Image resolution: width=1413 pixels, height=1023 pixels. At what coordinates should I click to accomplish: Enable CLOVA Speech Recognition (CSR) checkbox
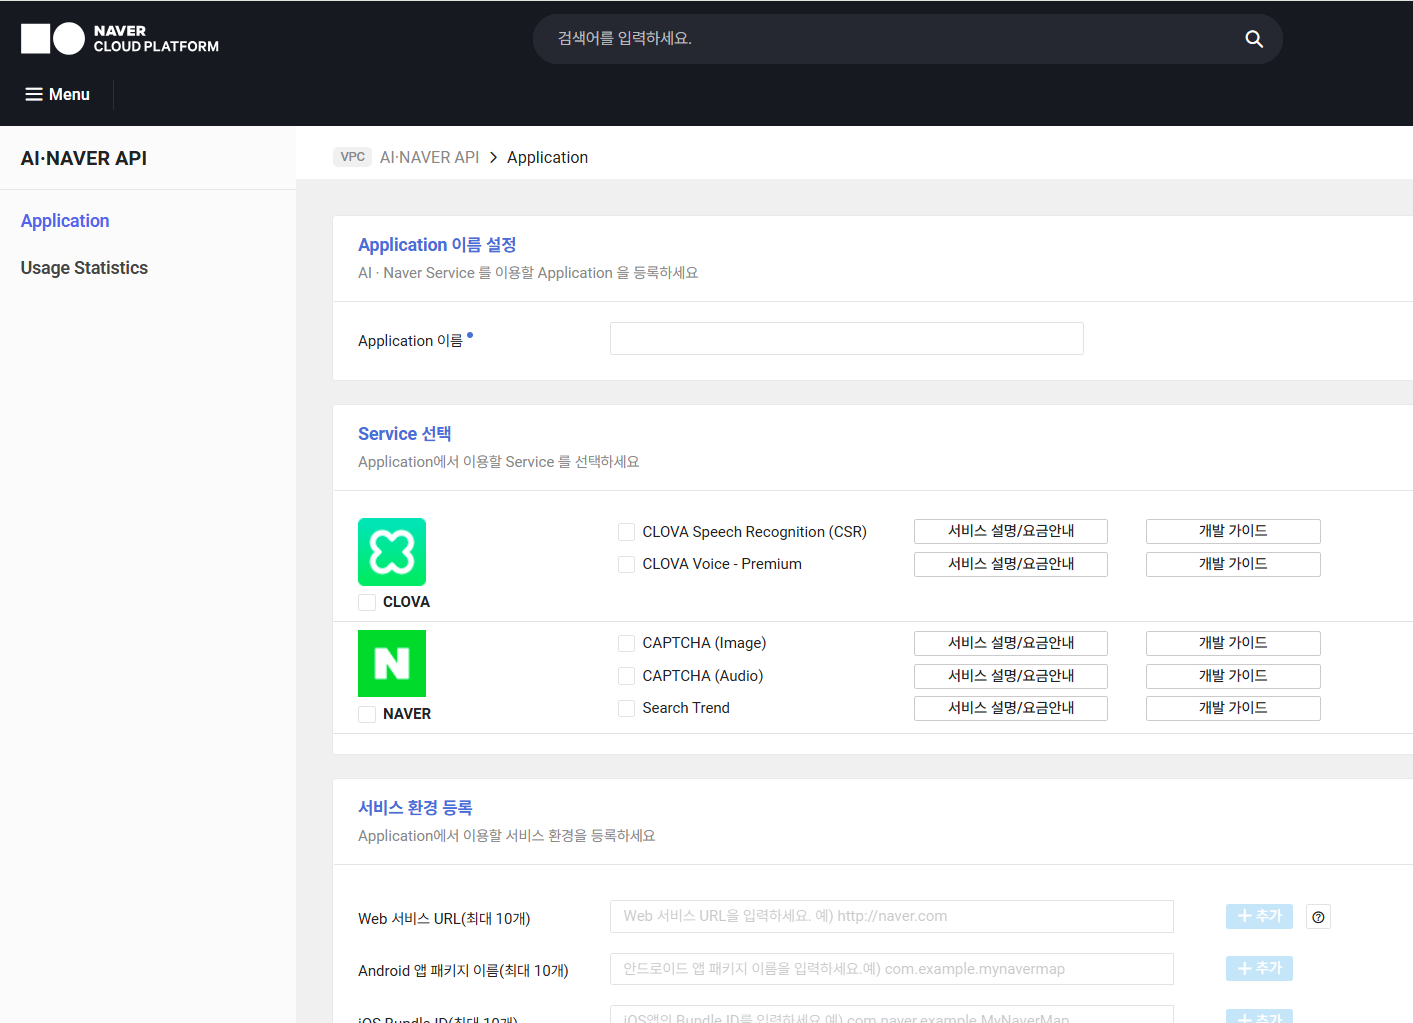click(x=627, y=532)
